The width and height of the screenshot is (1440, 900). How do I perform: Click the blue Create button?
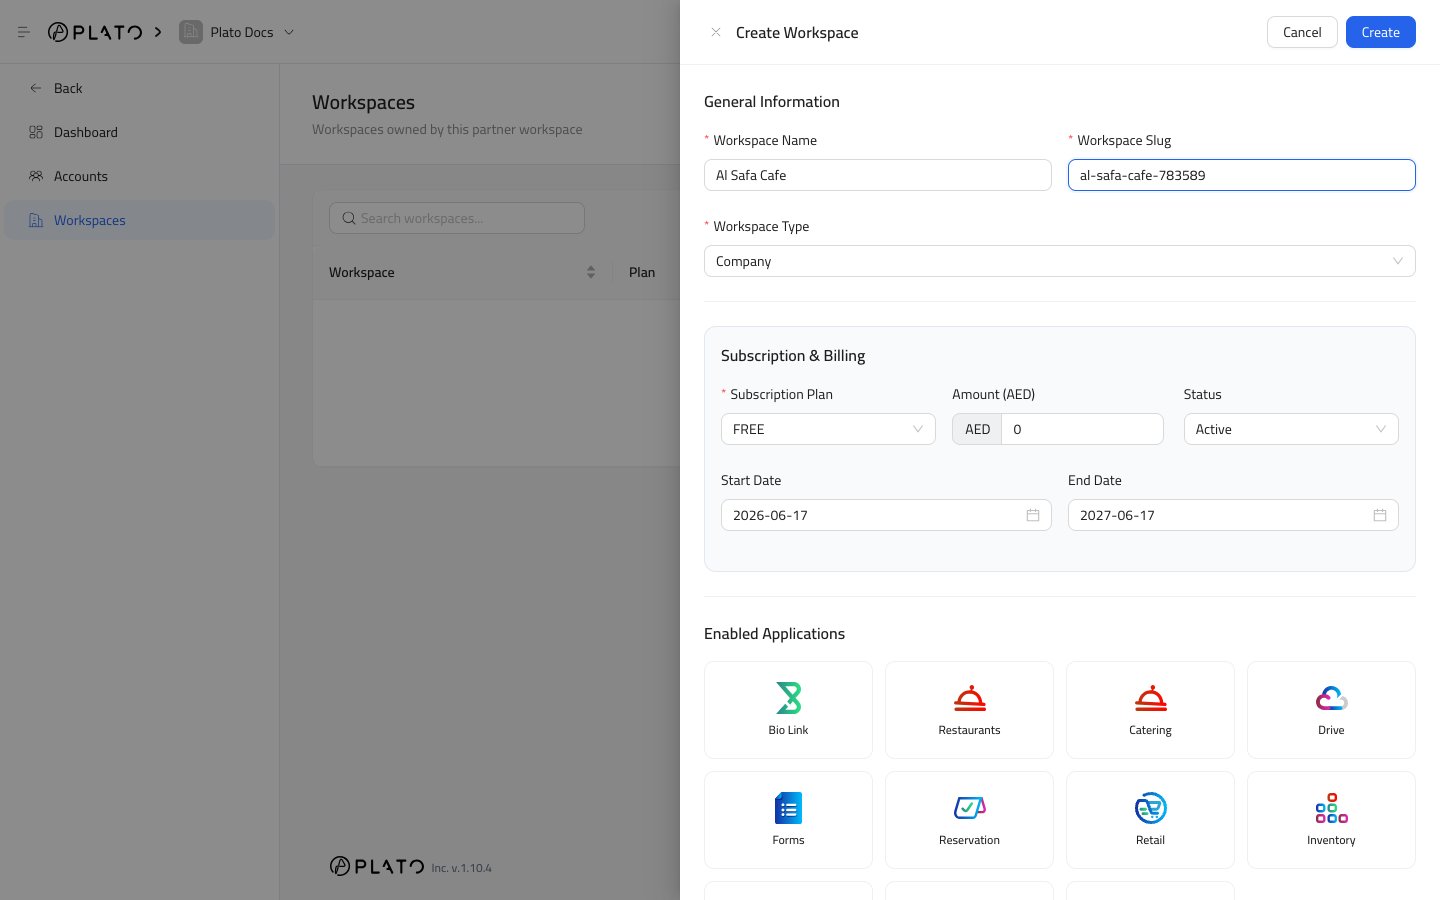click(1381, 32)
